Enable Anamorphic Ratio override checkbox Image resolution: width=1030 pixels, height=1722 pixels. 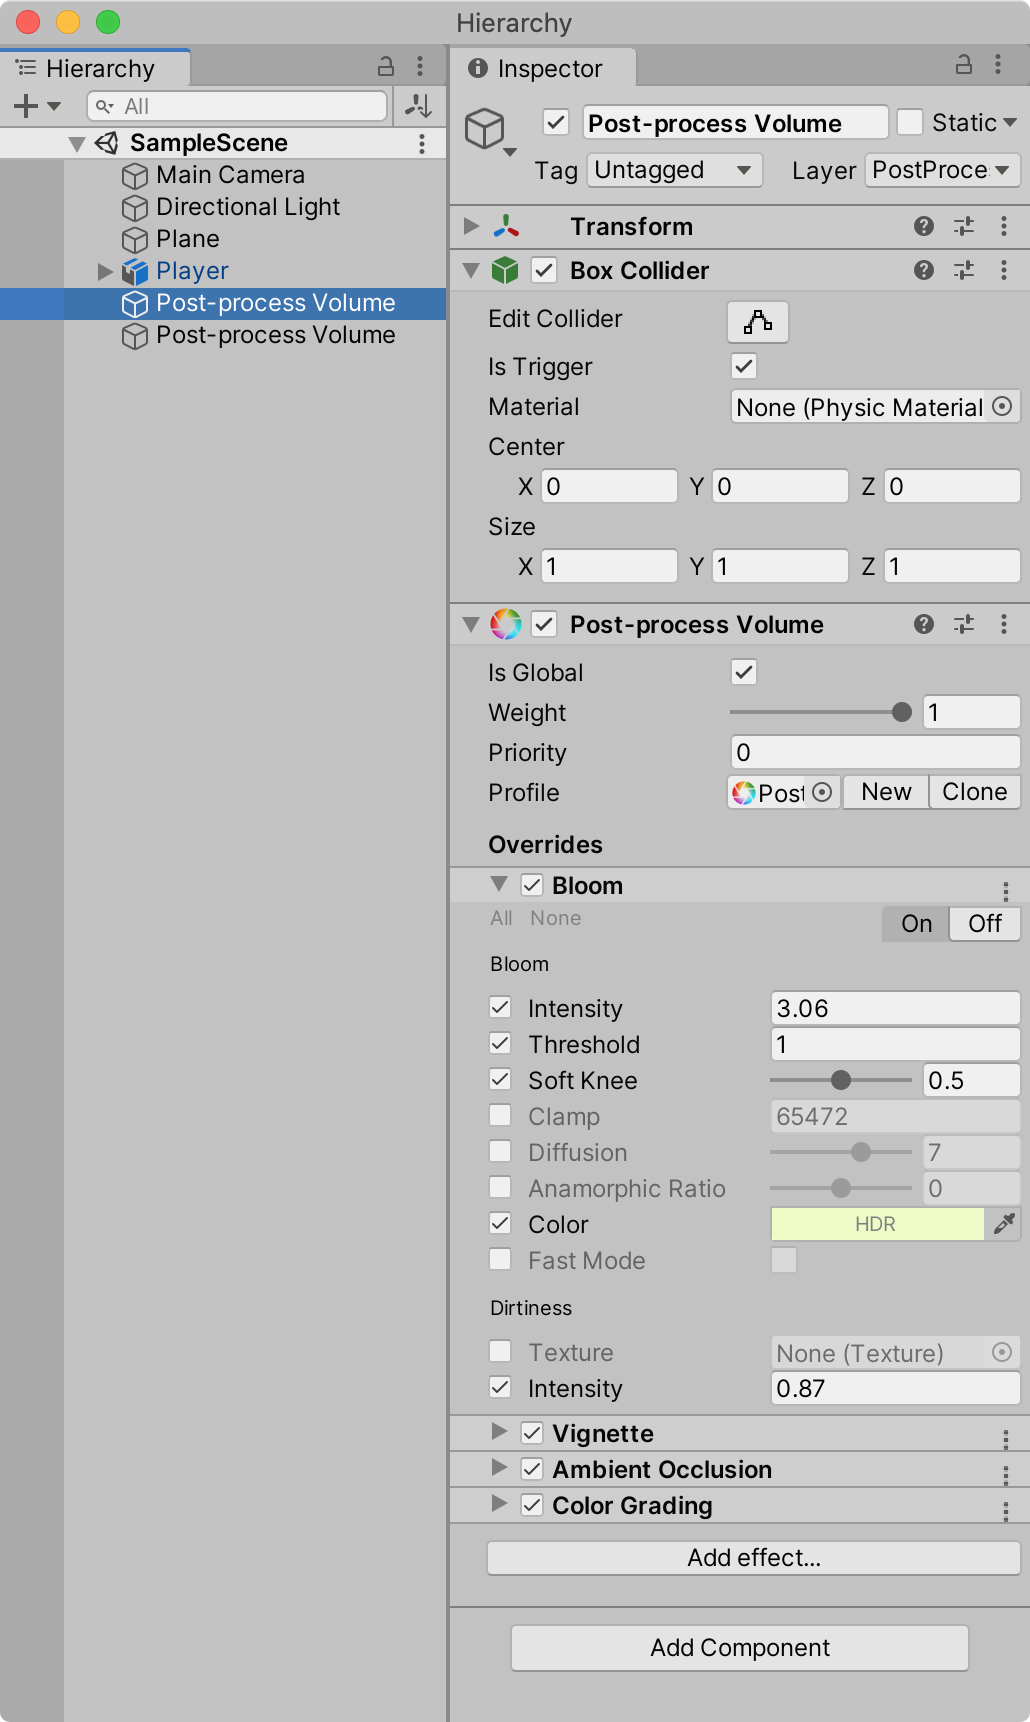[x=500, y=1187]
